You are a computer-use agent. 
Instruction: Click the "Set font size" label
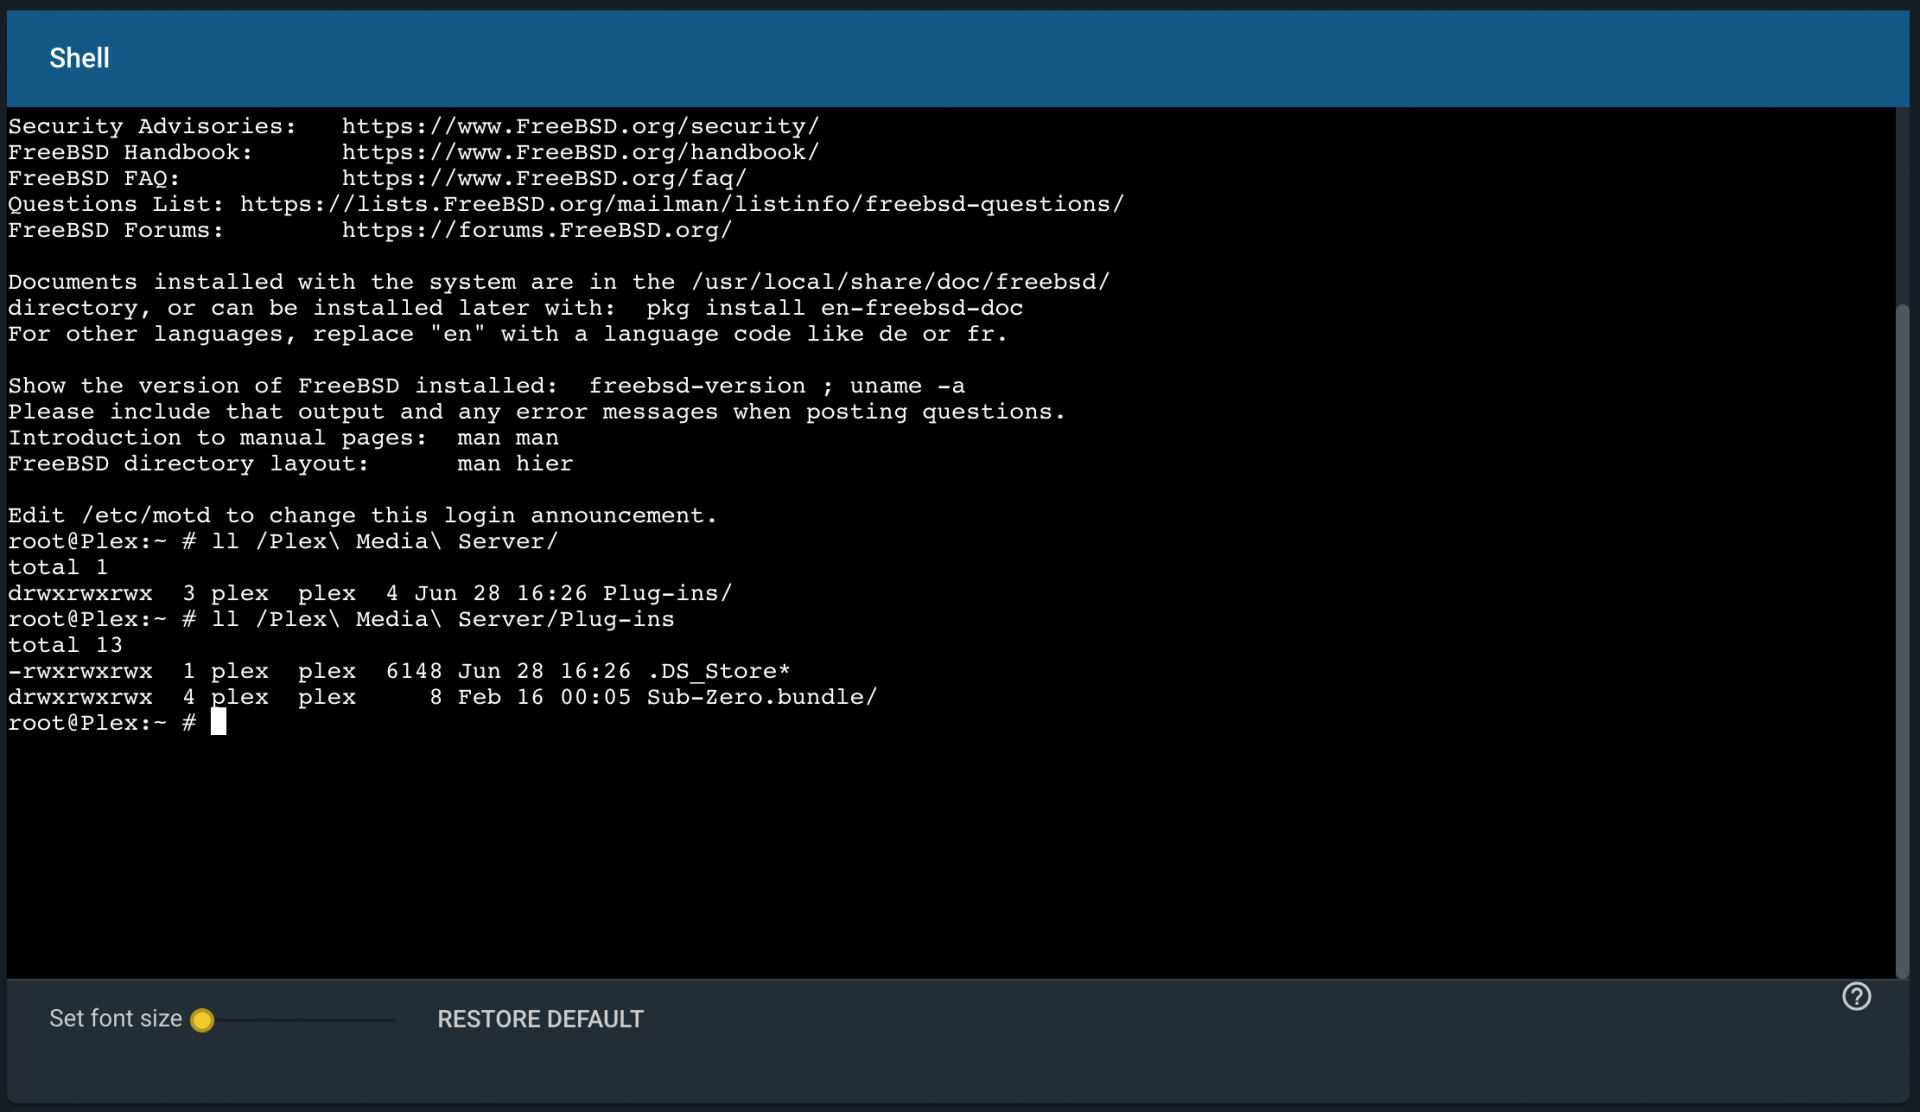(116, 1019)
